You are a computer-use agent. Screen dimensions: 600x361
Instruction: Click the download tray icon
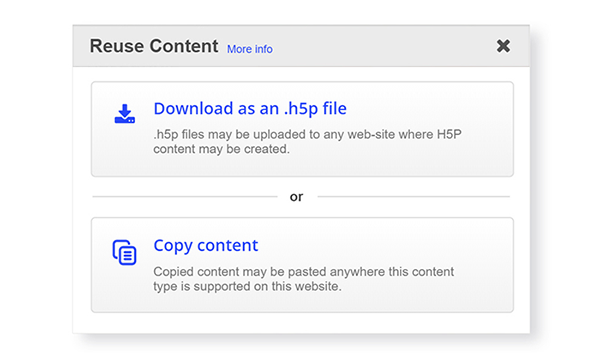click(x=125, y=113)
